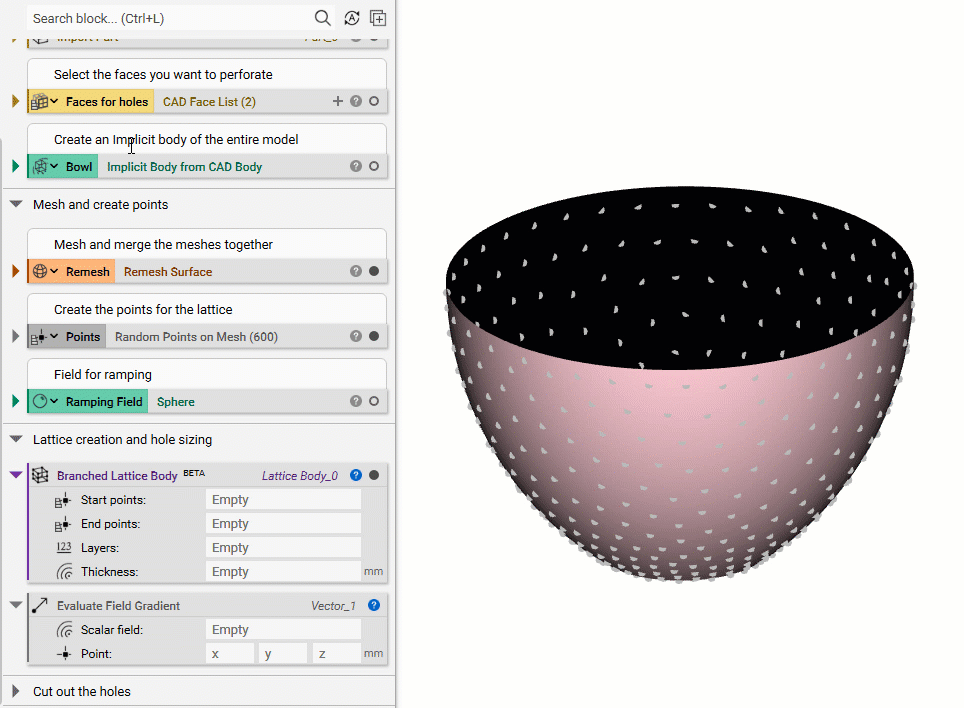Click the x coordinate field of Point
This screenshot has height=708, width=964.
pos(229,653)
